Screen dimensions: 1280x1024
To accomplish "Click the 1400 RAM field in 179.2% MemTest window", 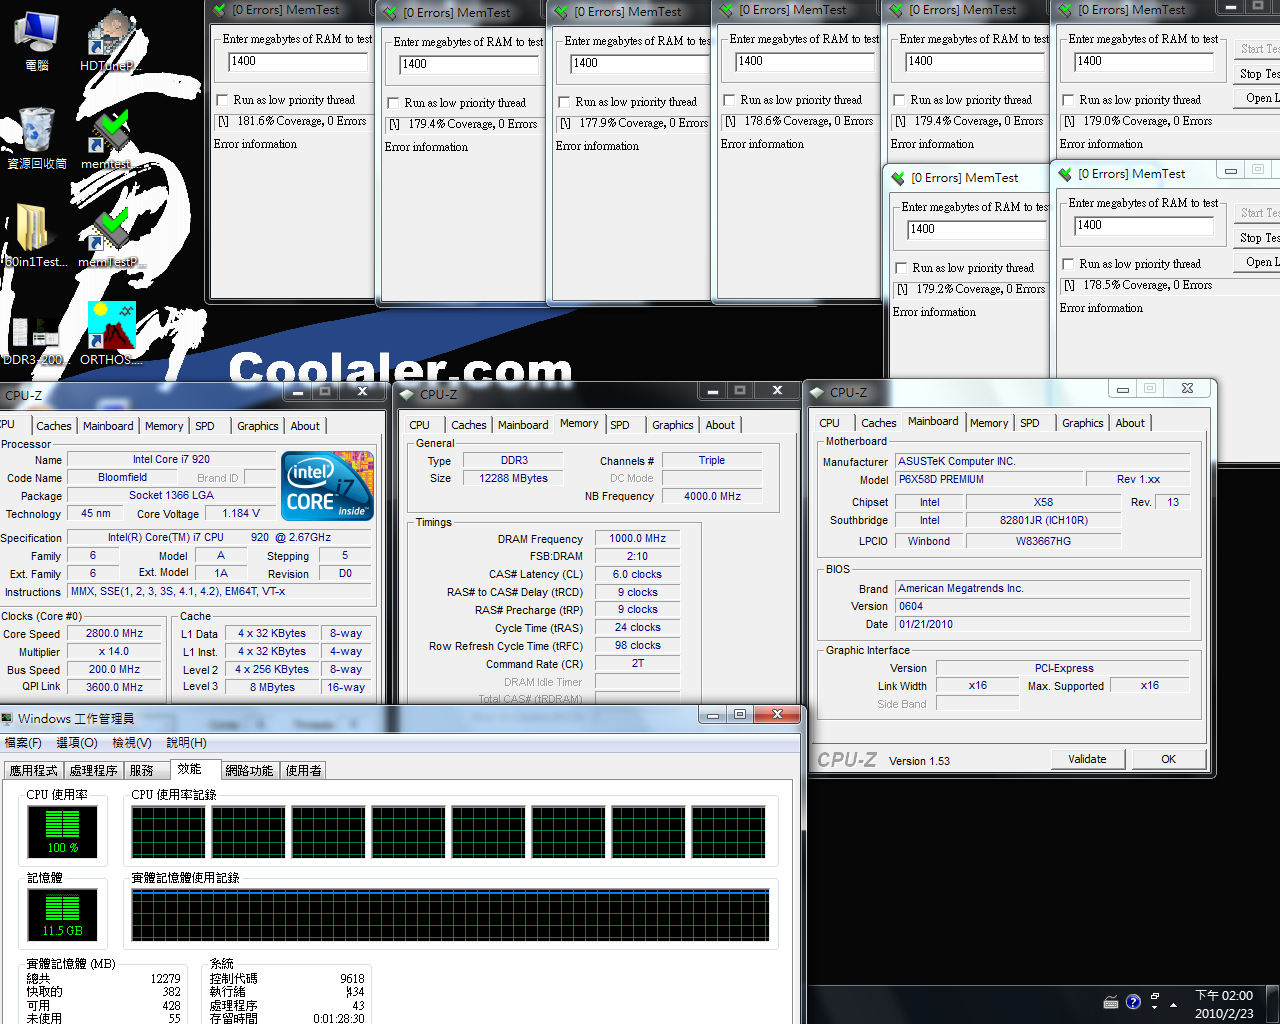I will point(977,229).
